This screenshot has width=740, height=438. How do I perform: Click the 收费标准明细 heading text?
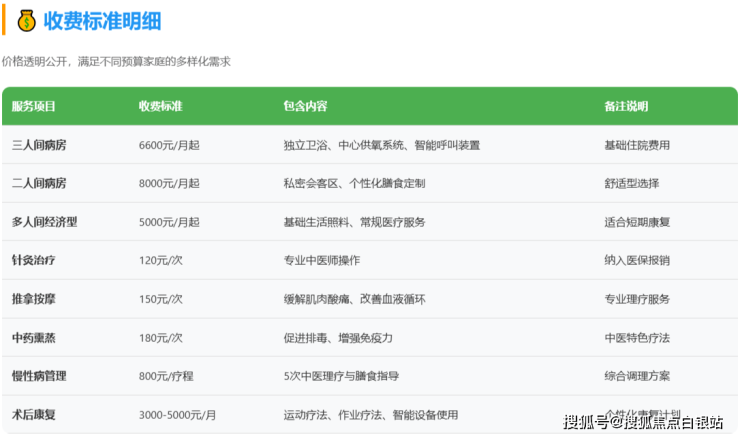click(102, 21)
